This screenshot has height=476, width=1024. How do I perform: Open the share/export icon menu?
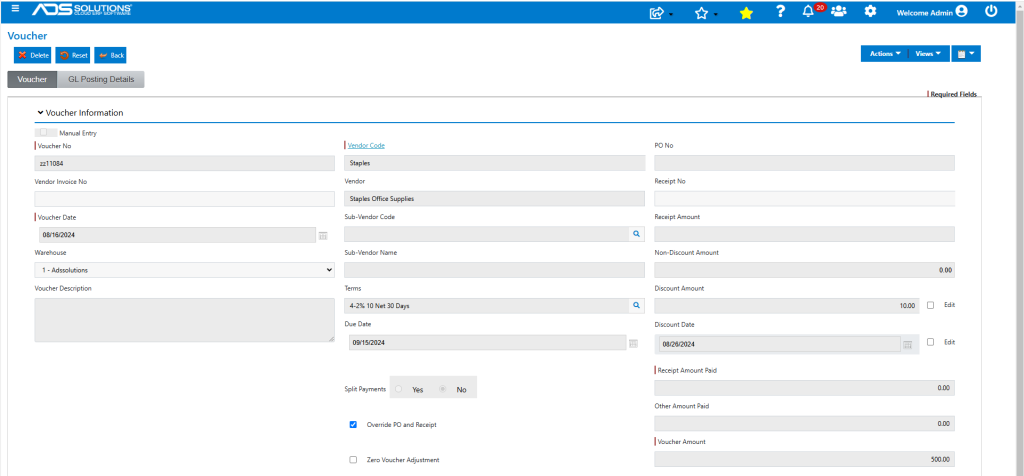657,12
